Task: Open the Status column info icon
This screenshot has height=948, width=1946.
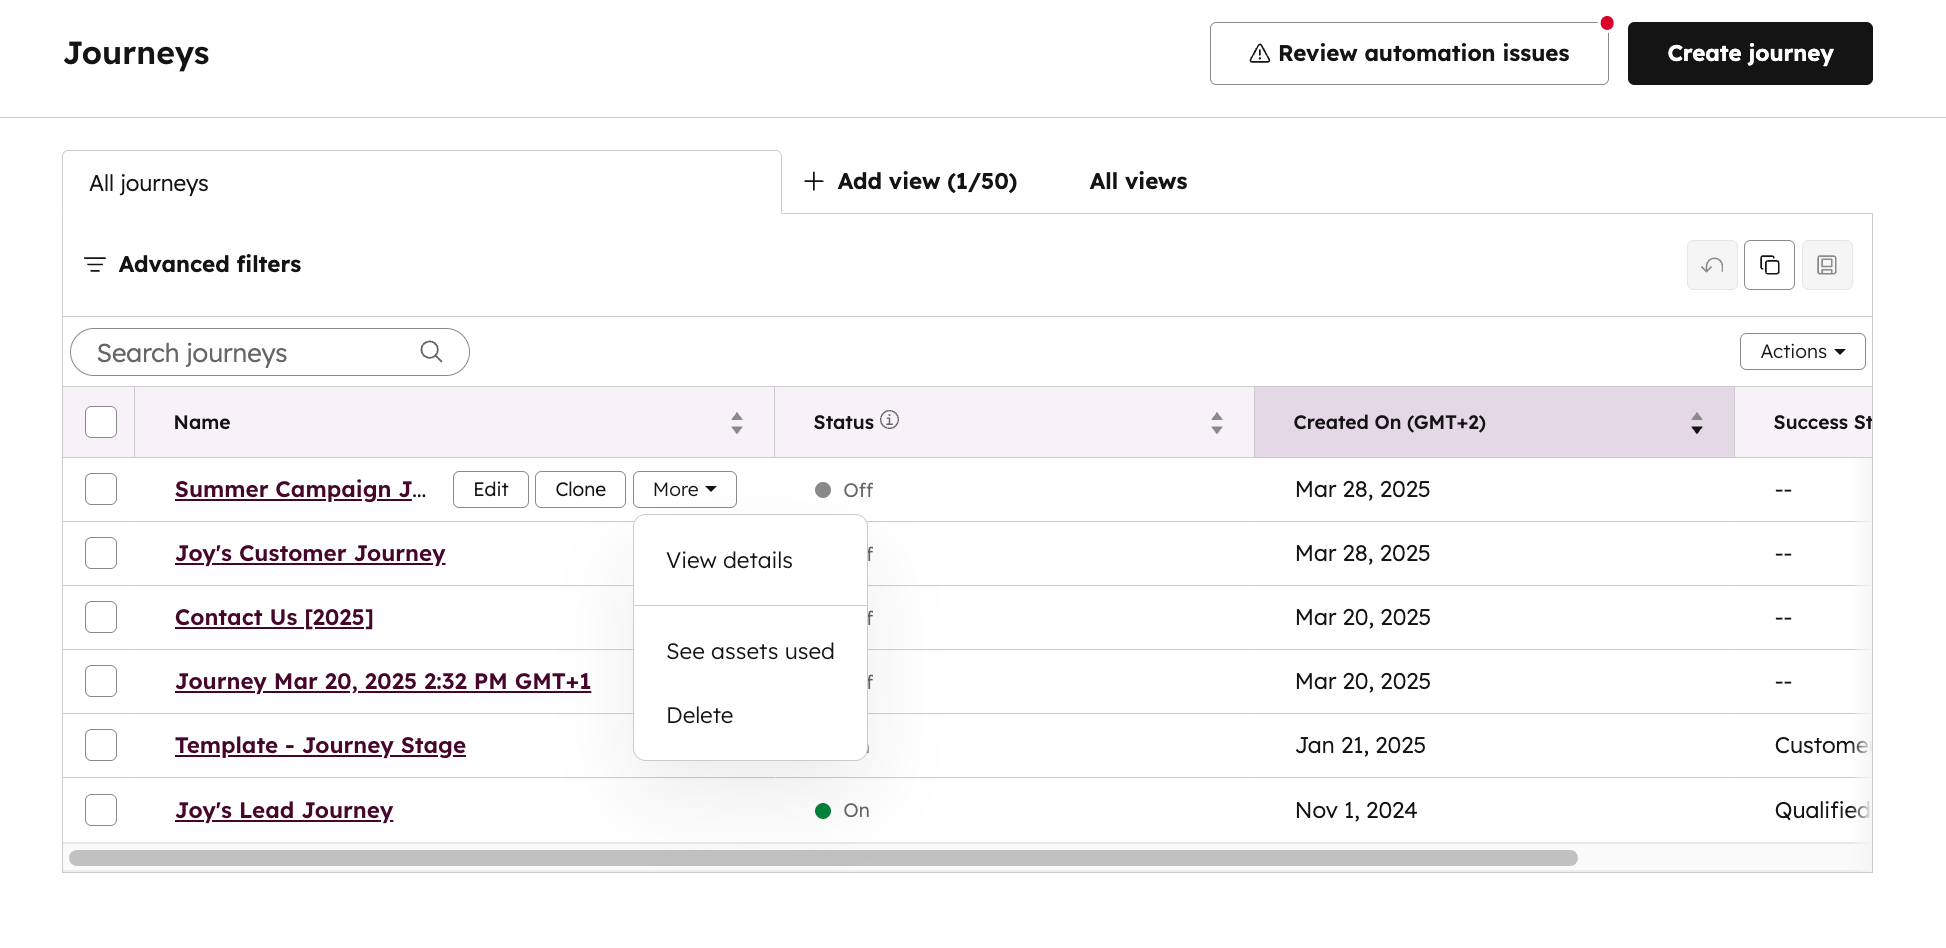Action: click(x=889, y=420)
